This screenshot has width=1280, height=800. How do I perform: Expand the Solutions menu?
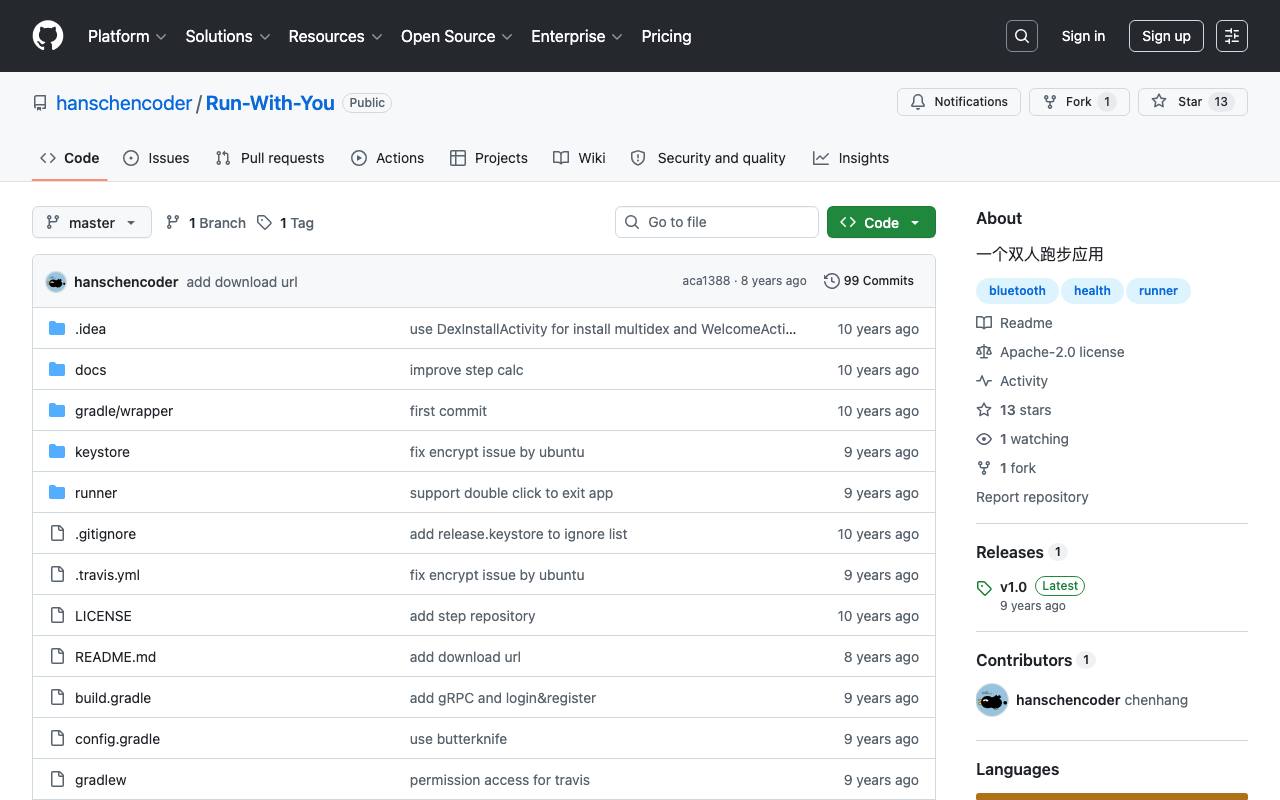tap(228, 36)
